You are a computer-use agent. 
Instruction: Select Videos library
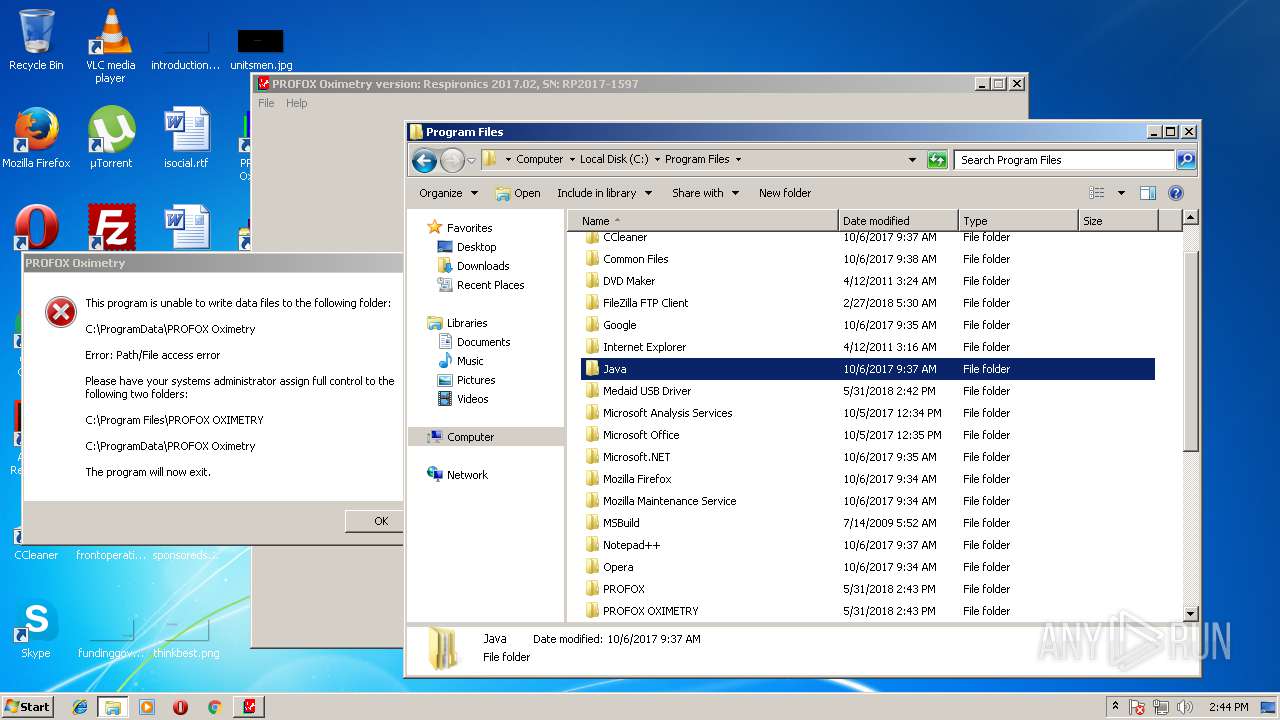472,399
